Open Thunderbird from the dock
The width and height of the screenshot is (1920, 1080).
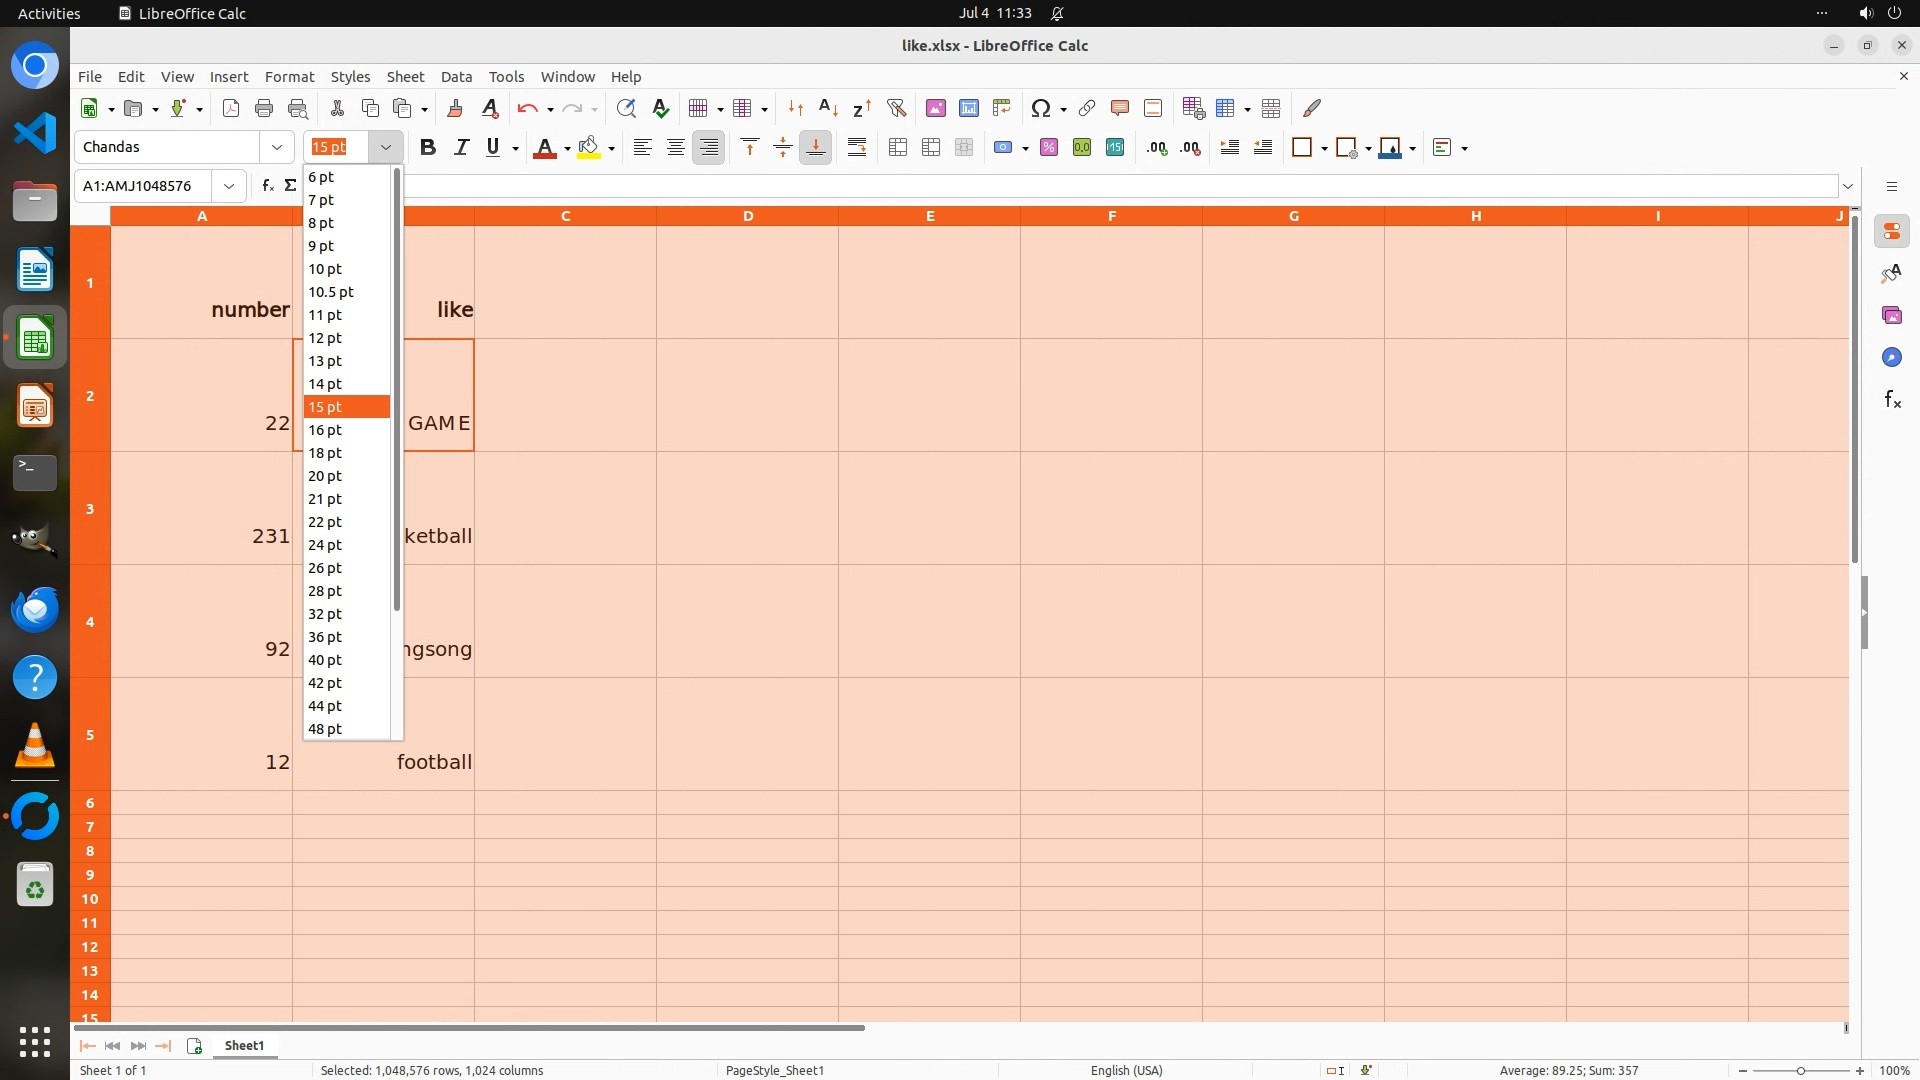[35, 610]
